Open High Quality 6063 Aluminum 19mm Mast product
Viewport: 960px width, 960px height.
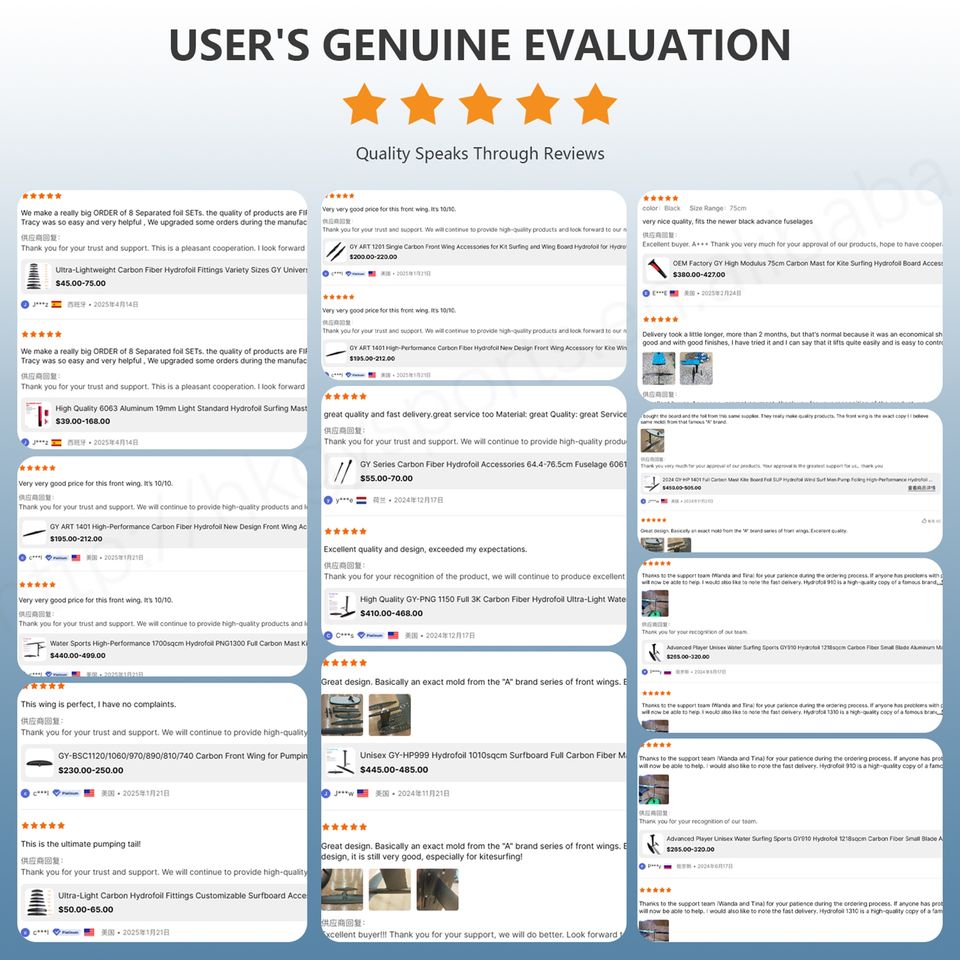[181, 408]
